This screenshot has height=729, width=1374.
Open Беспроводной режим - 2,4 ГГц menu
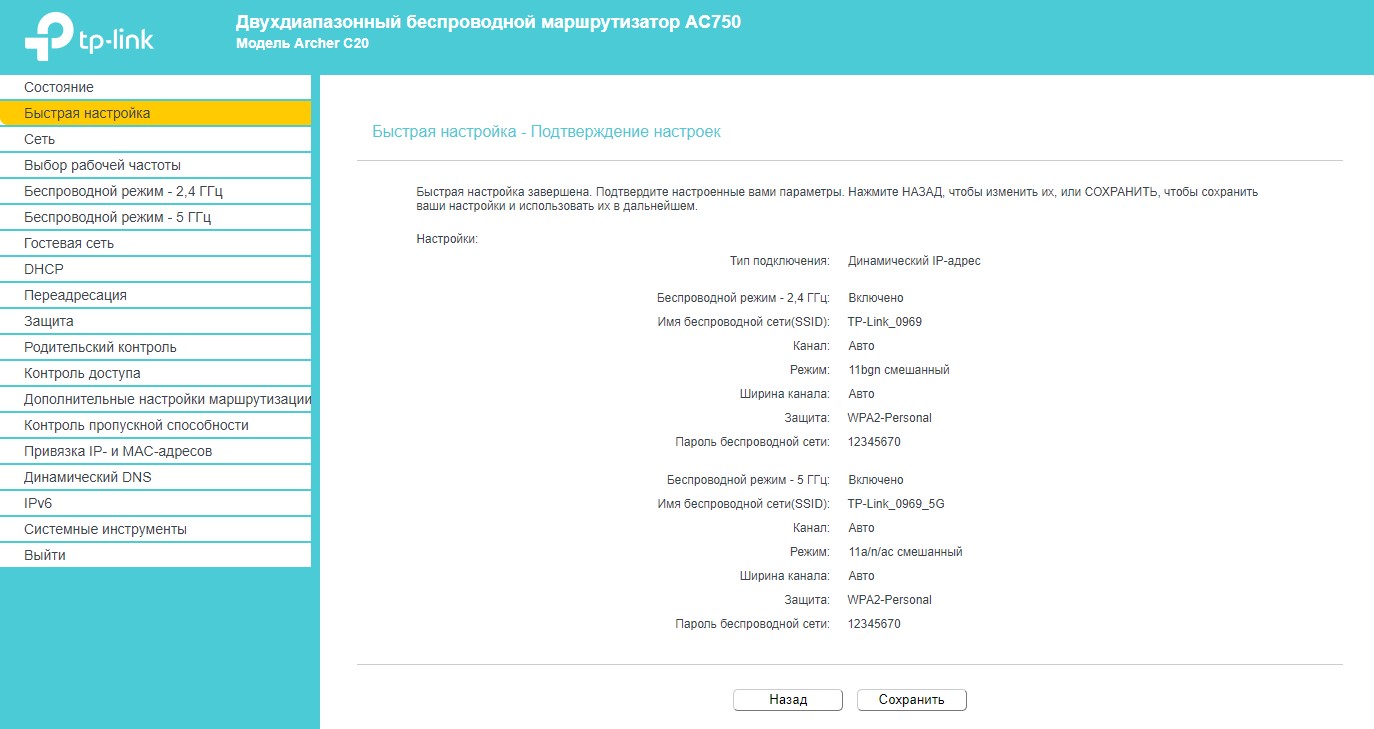pos(155,191)
